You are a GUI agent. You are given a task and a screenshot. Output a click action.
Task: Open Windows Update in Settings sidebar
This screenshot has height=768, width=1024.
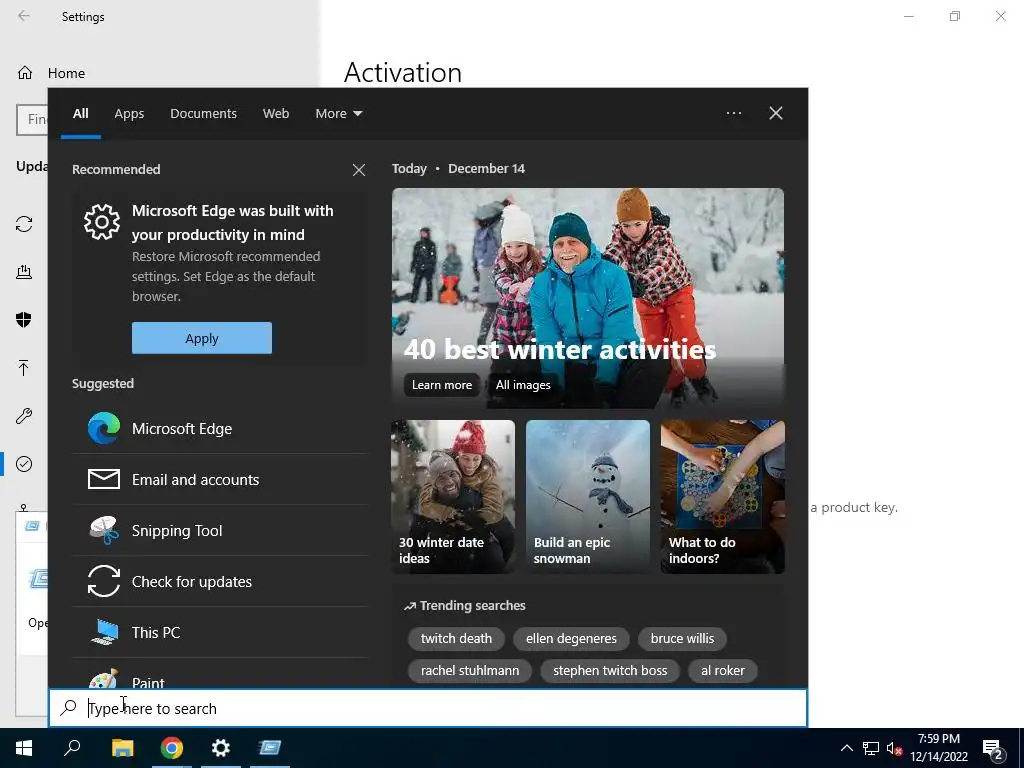point(24,224)
